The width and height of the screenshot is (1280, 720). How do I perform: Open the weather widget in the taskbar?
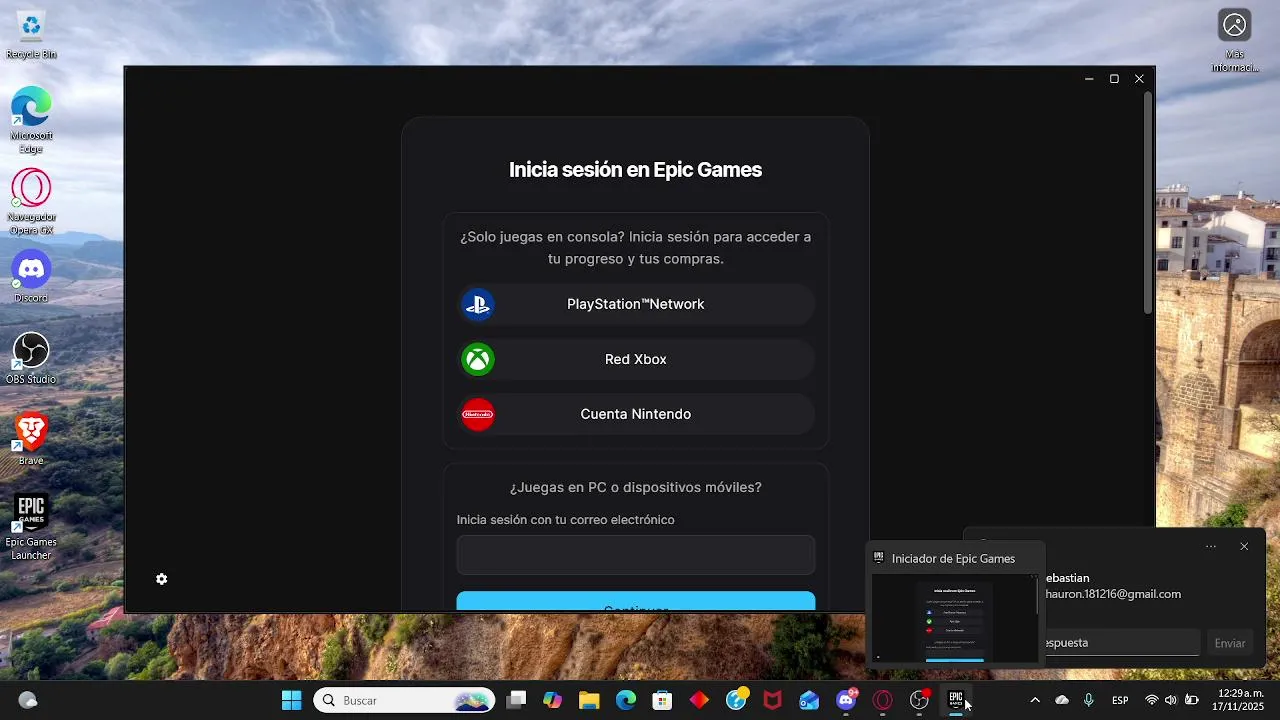coord(28,700)
